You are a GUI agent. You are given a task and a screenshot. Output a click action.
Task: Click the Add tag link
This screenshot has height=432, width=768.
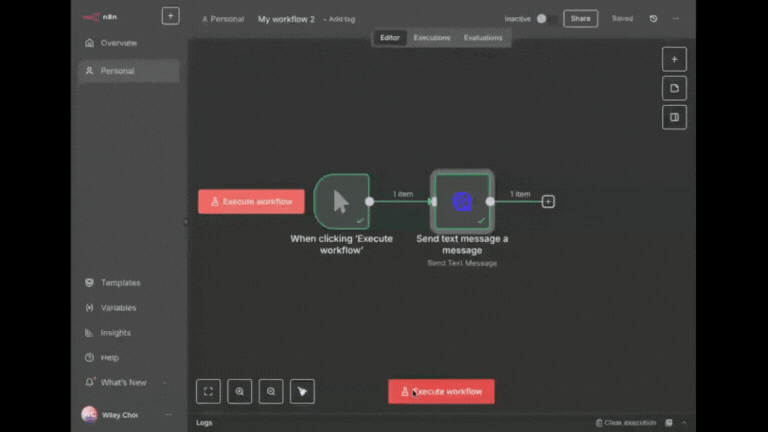[339, 19]
